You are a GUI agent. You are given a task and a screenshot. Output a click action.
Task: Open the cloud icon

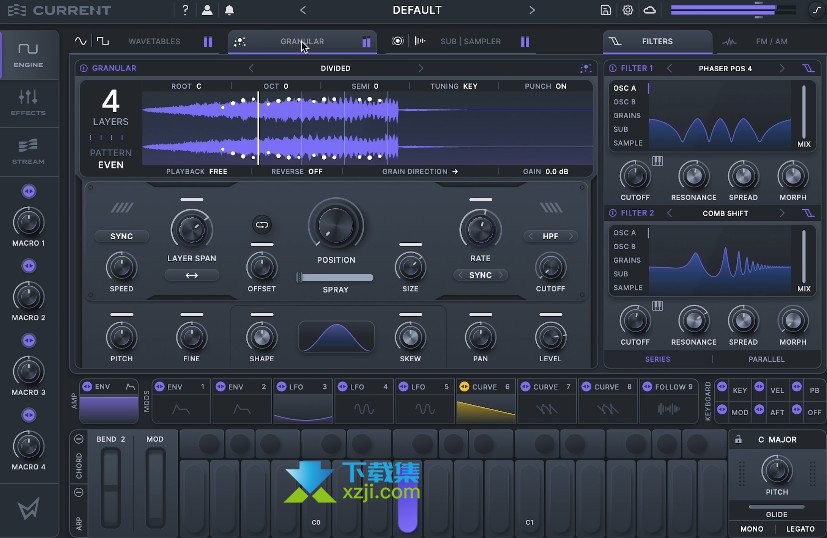pyautogui.click(x=650, y=10)
